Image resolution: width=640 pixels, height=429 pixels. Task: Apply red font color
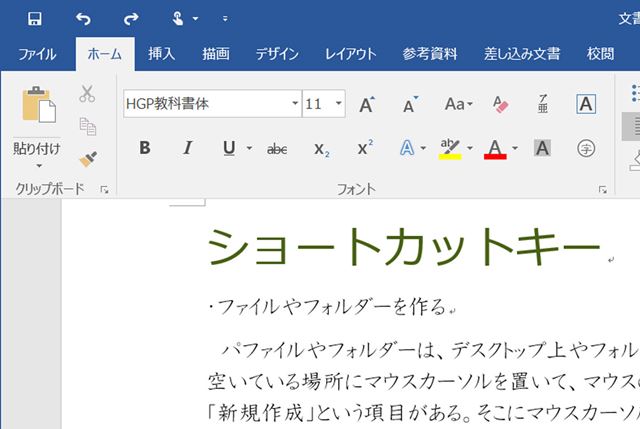(x=495, y=149)
